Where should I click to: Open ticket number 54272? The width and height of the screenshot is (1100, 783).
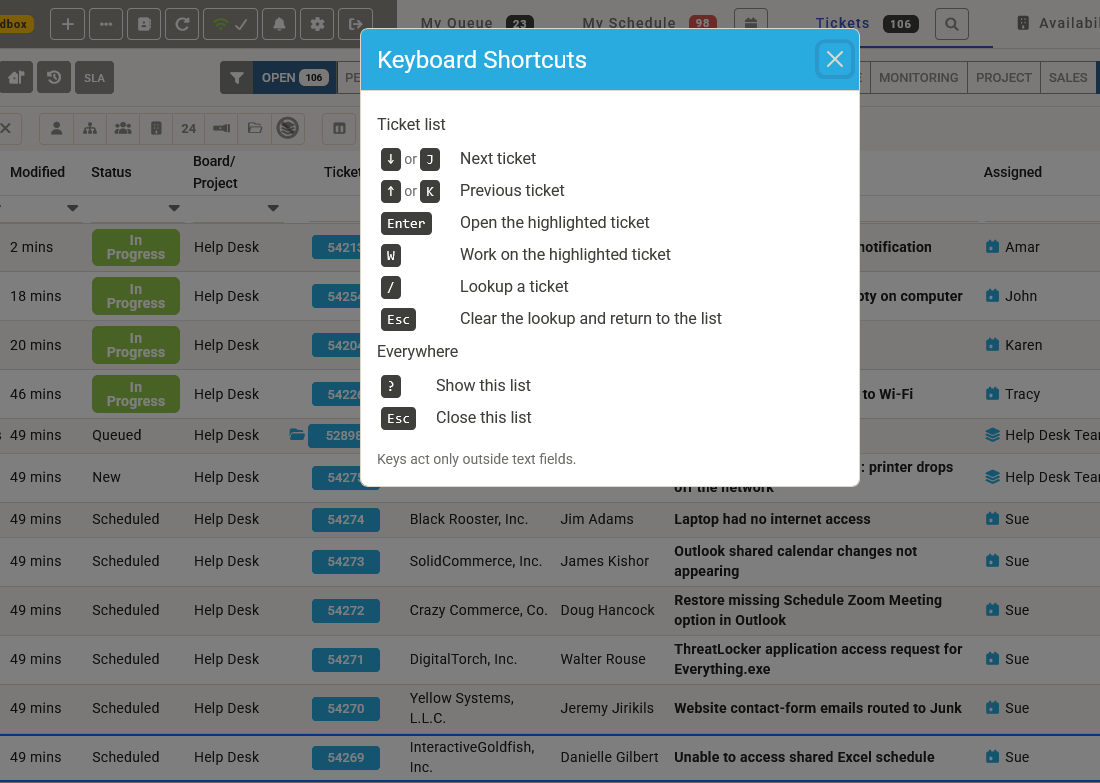tap(346, 610)
